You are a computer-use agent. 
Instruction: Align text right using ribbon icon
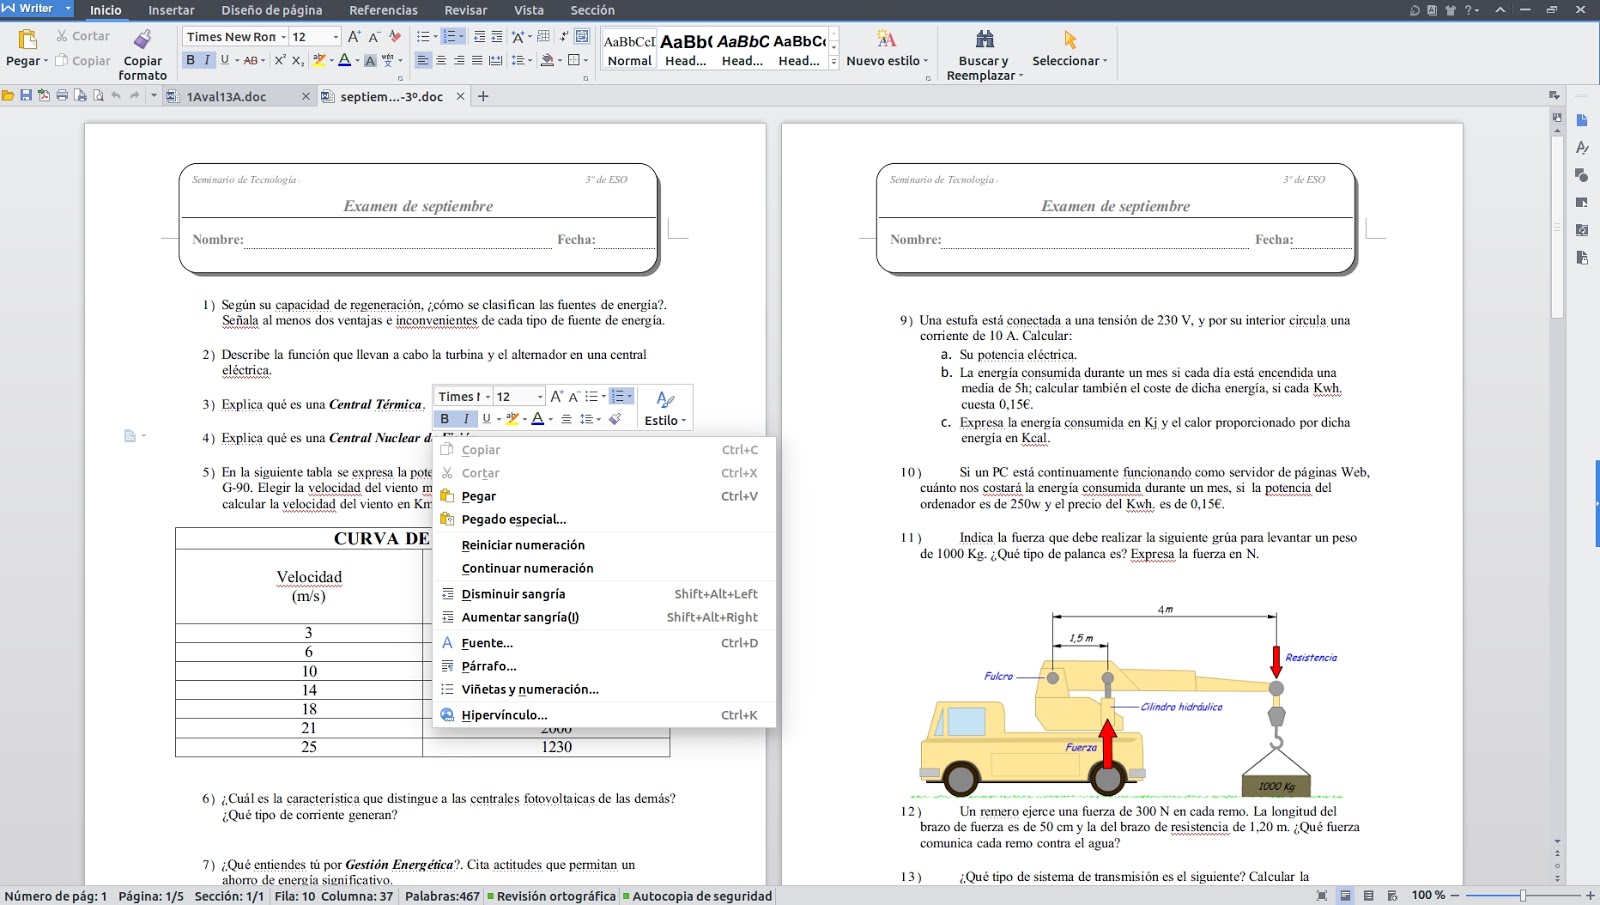pos(459,60)
